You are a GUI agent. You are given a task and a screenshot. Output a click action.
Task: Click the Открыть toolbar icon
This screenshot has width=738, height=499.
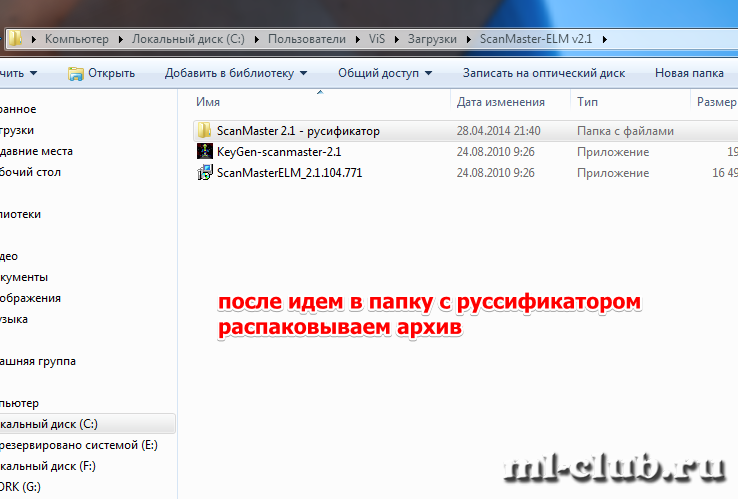(x=75, y=73)
